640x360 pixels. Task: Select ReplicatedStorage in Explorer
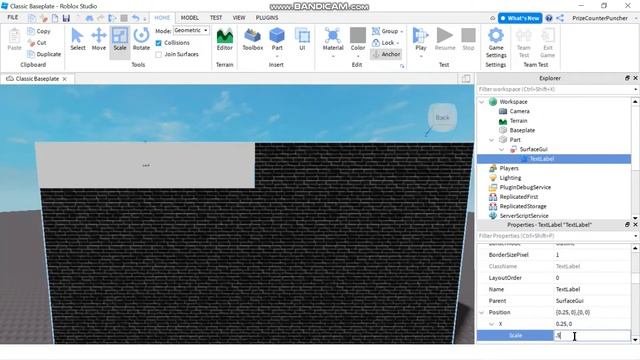pos(522,206)
